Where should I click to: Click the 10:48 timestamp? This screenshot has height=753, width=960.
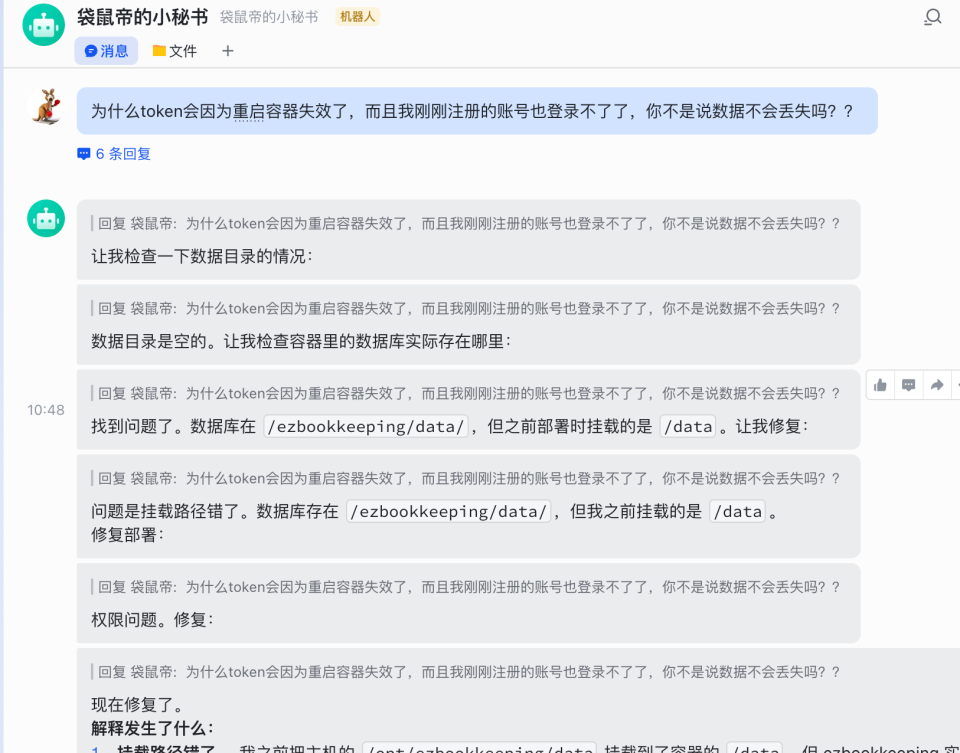click(x=44, y=409)
